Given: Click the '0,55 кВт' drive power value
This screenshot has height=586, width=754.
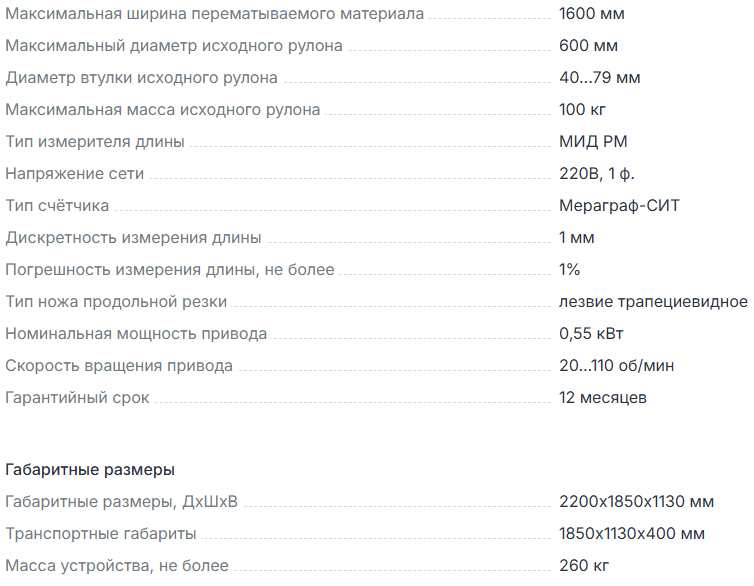Looking at the screenshot, I should point(592,334).
